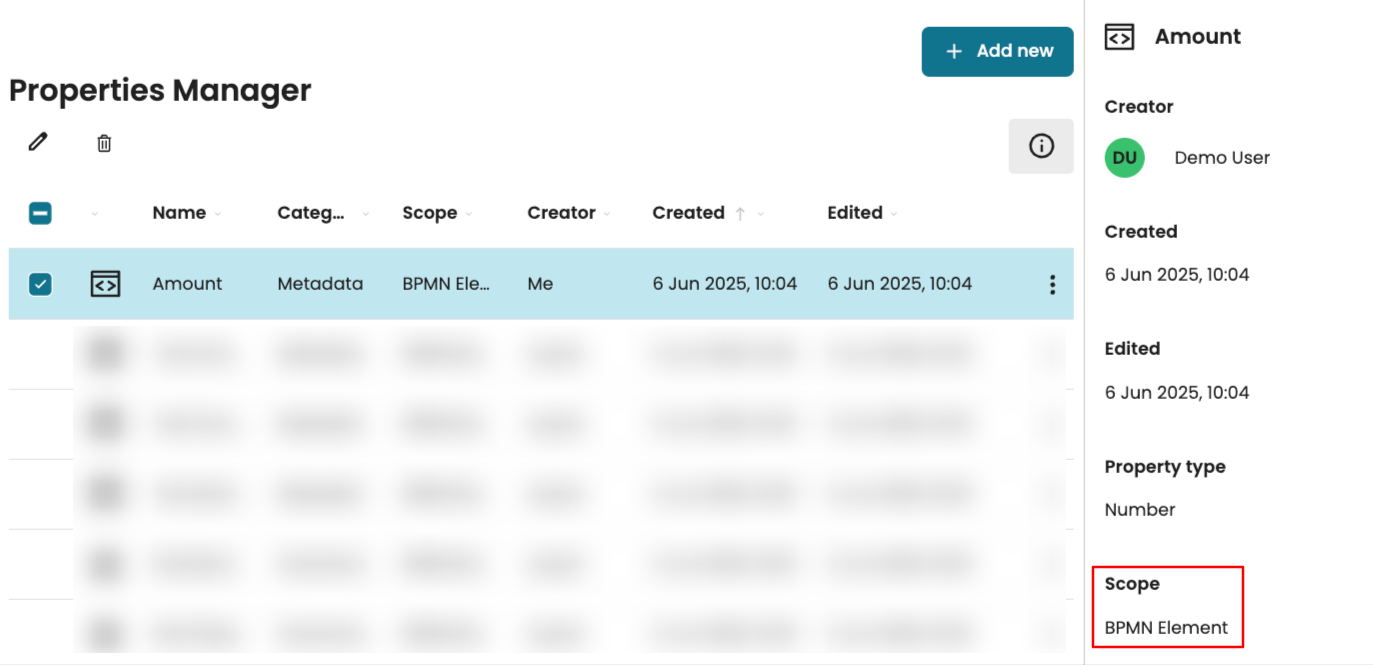Viewport: 1373px width, 665px height.
Task: Toggle the select-all header checkbox
Action: pyautogui.click(x=40, y=213)
